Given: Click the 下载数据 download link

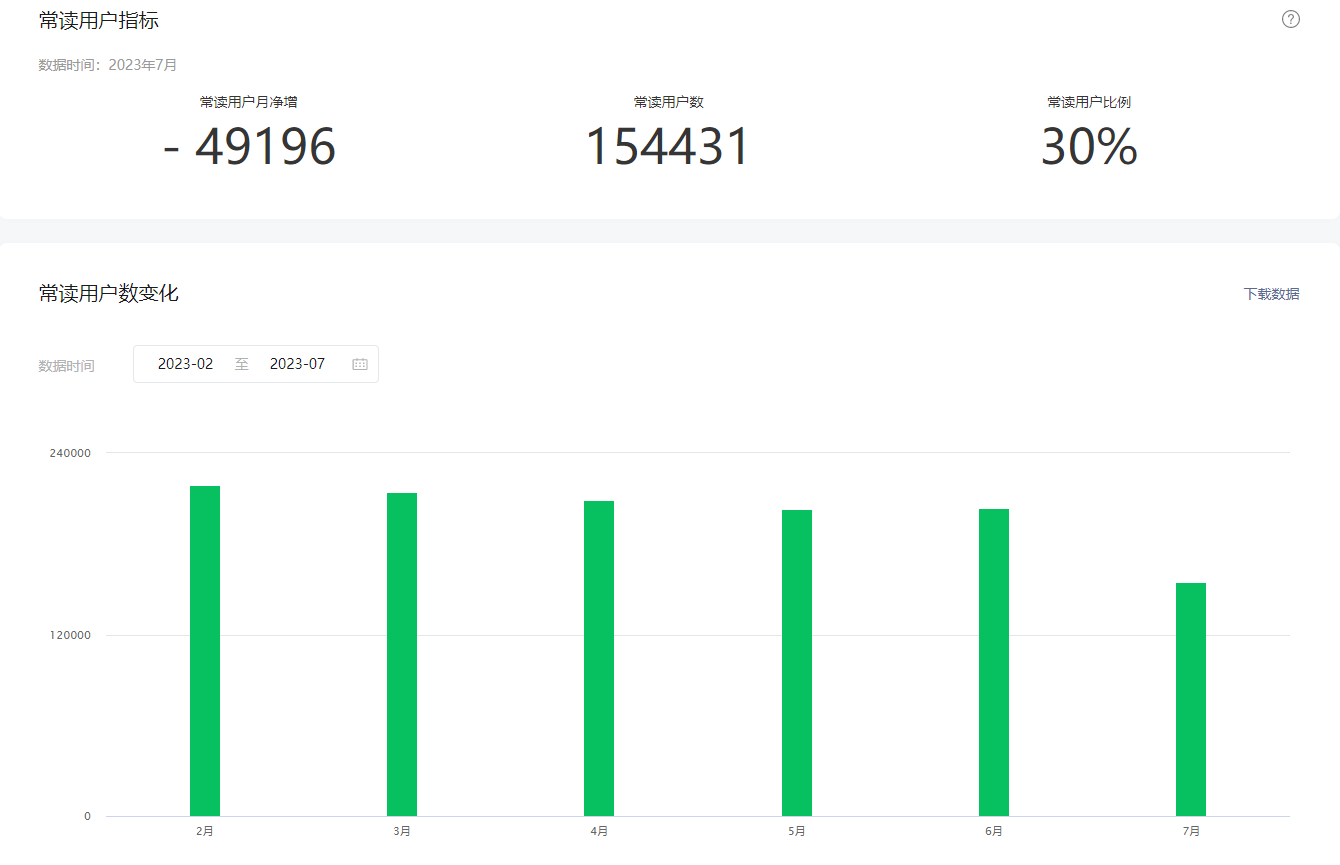Looking at the screenshot, I should pyautogui.click(x=1272, y=294).
